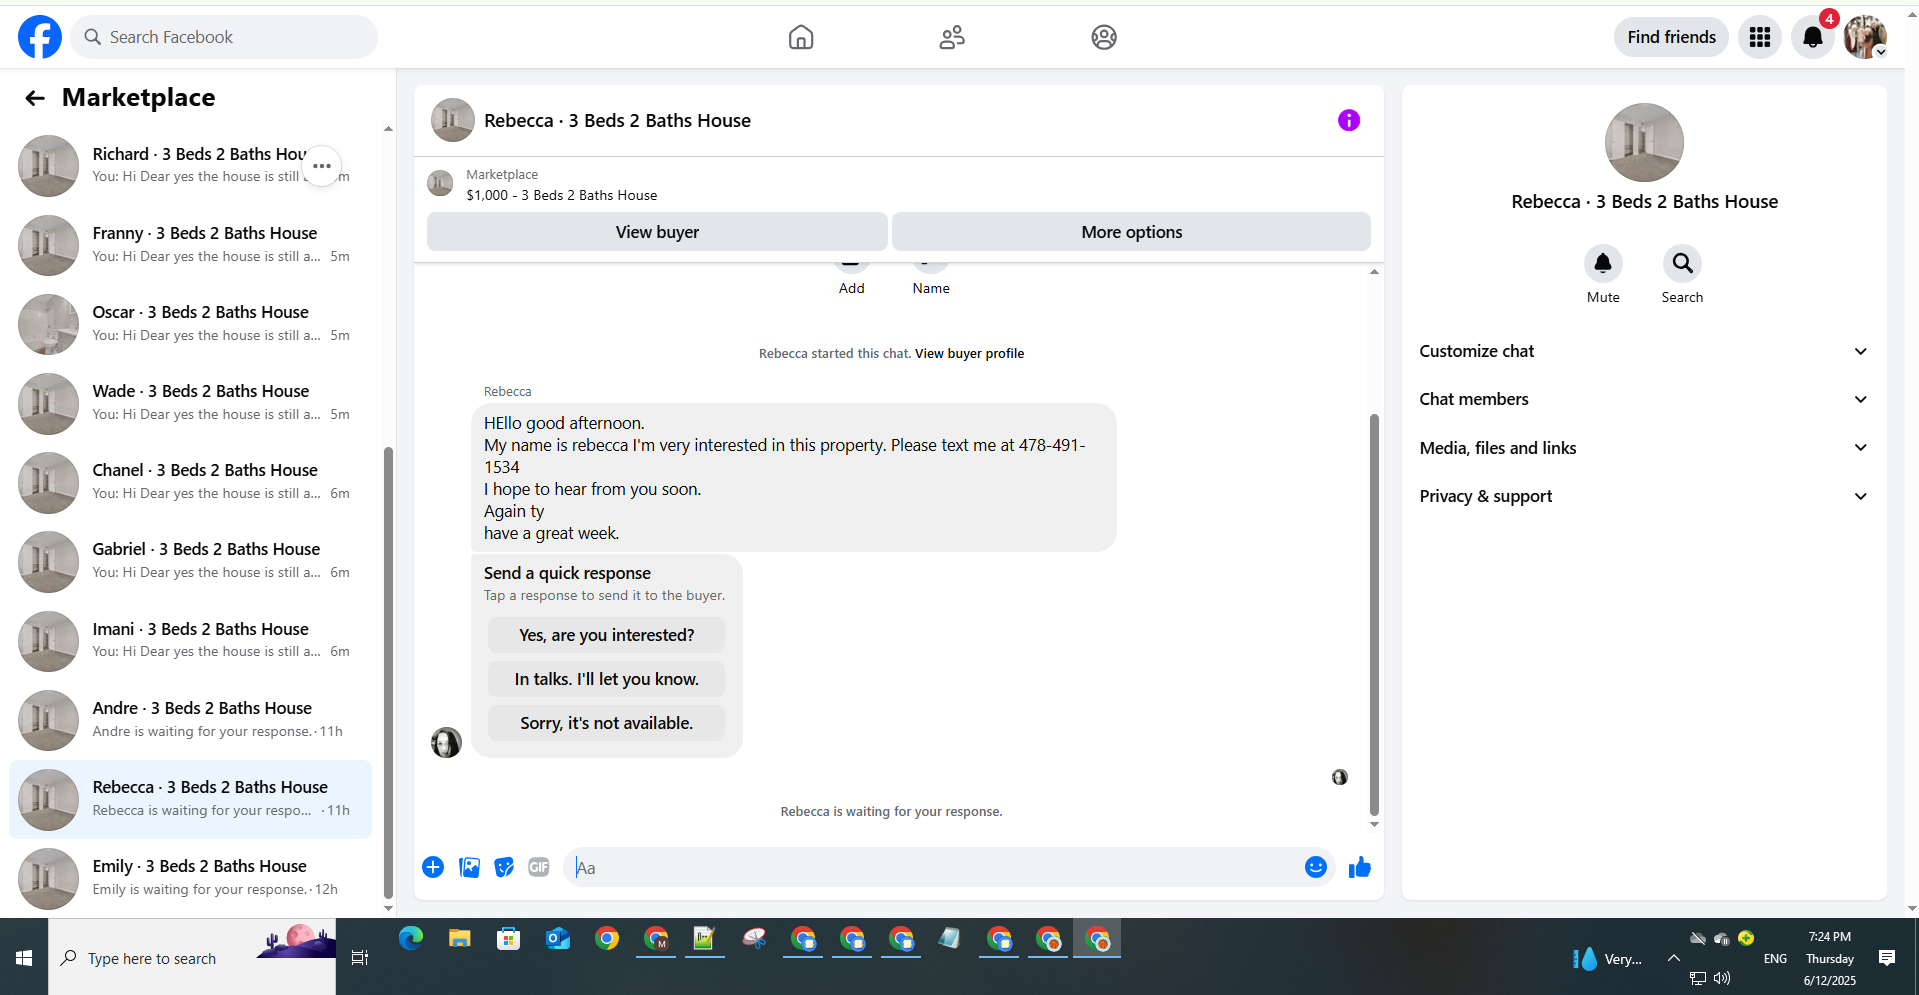Click the More options button

(x=1131, y=232)
